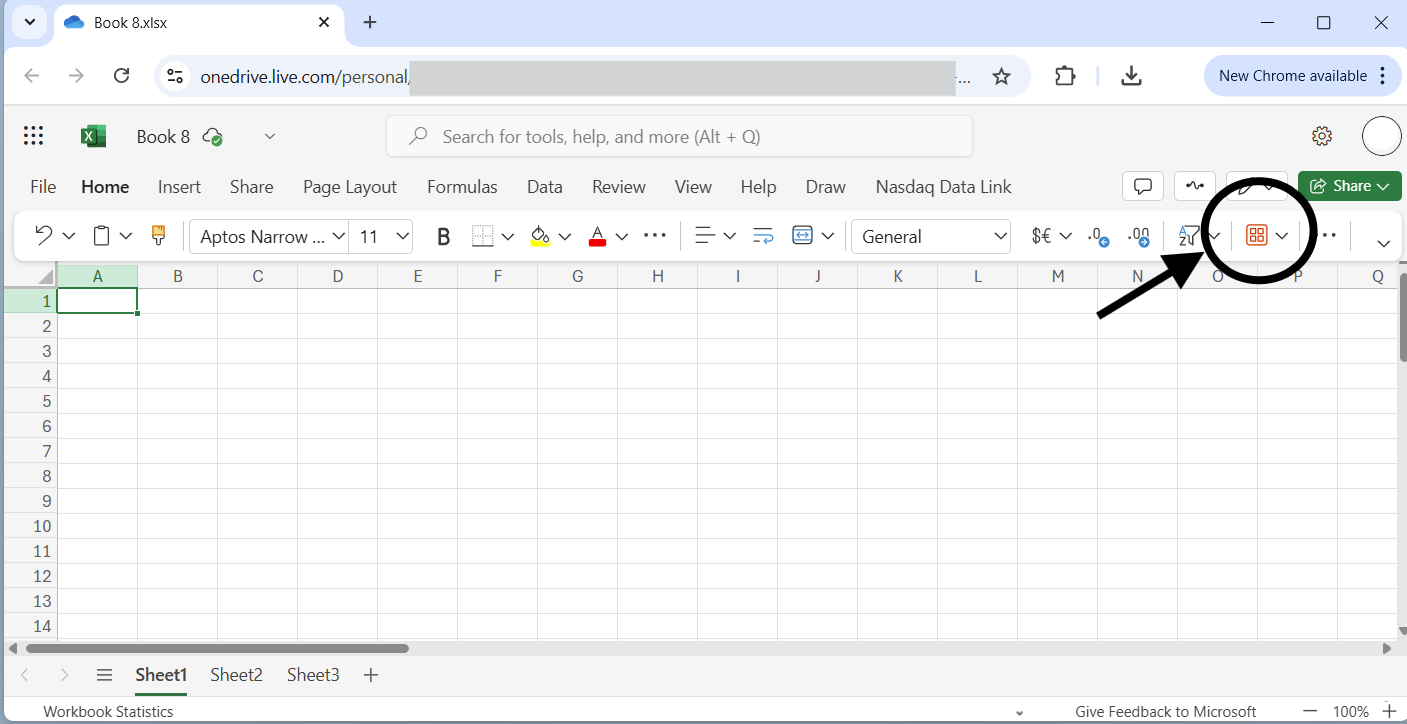This screenshot has height=724, width=1407.
Task: Open the Draw tab
Action: pos(826,187)
